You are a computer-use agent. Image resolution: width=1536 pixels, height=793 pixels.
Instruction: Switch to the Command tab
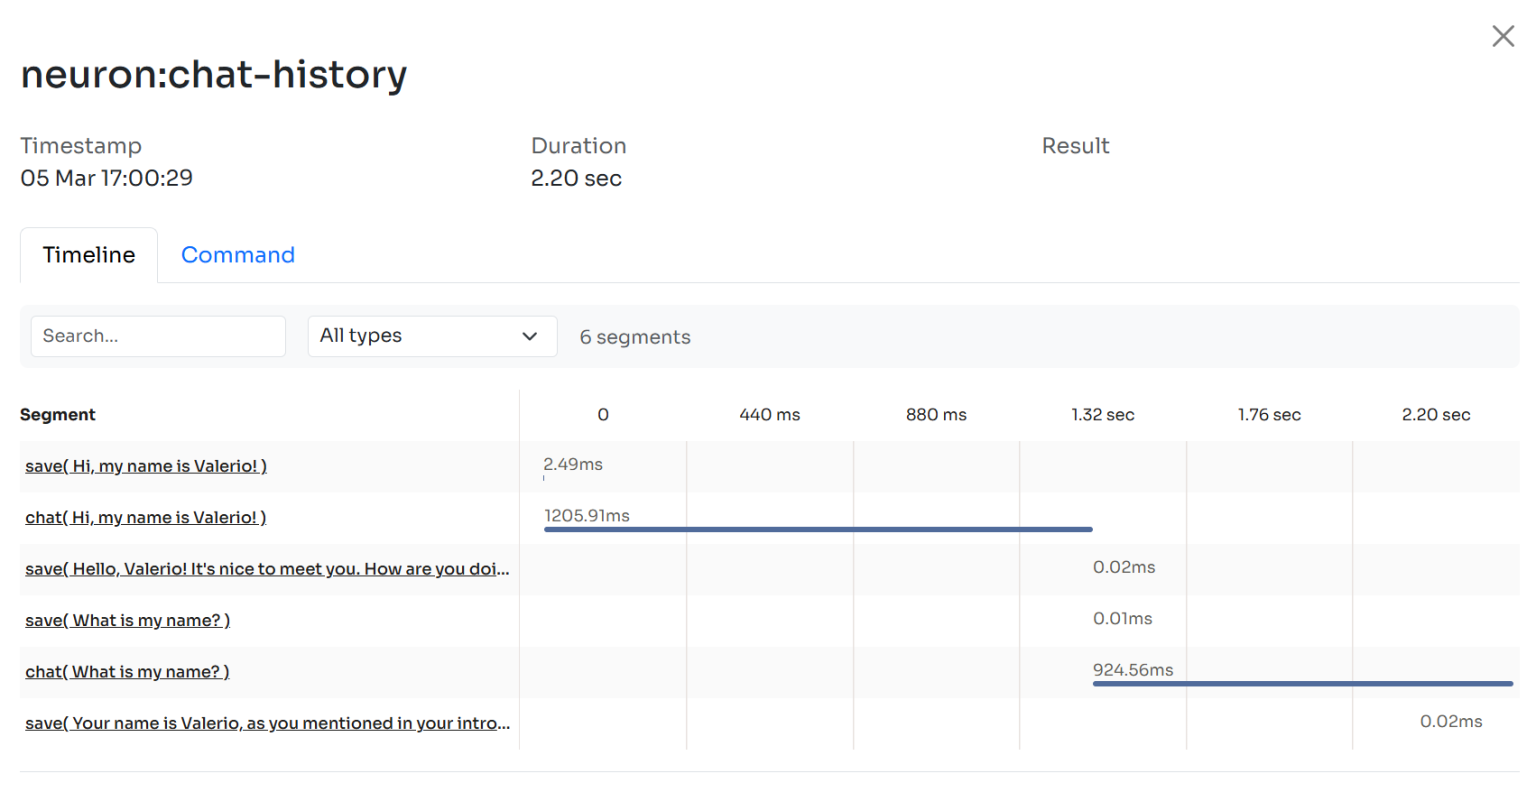[238, 255]
